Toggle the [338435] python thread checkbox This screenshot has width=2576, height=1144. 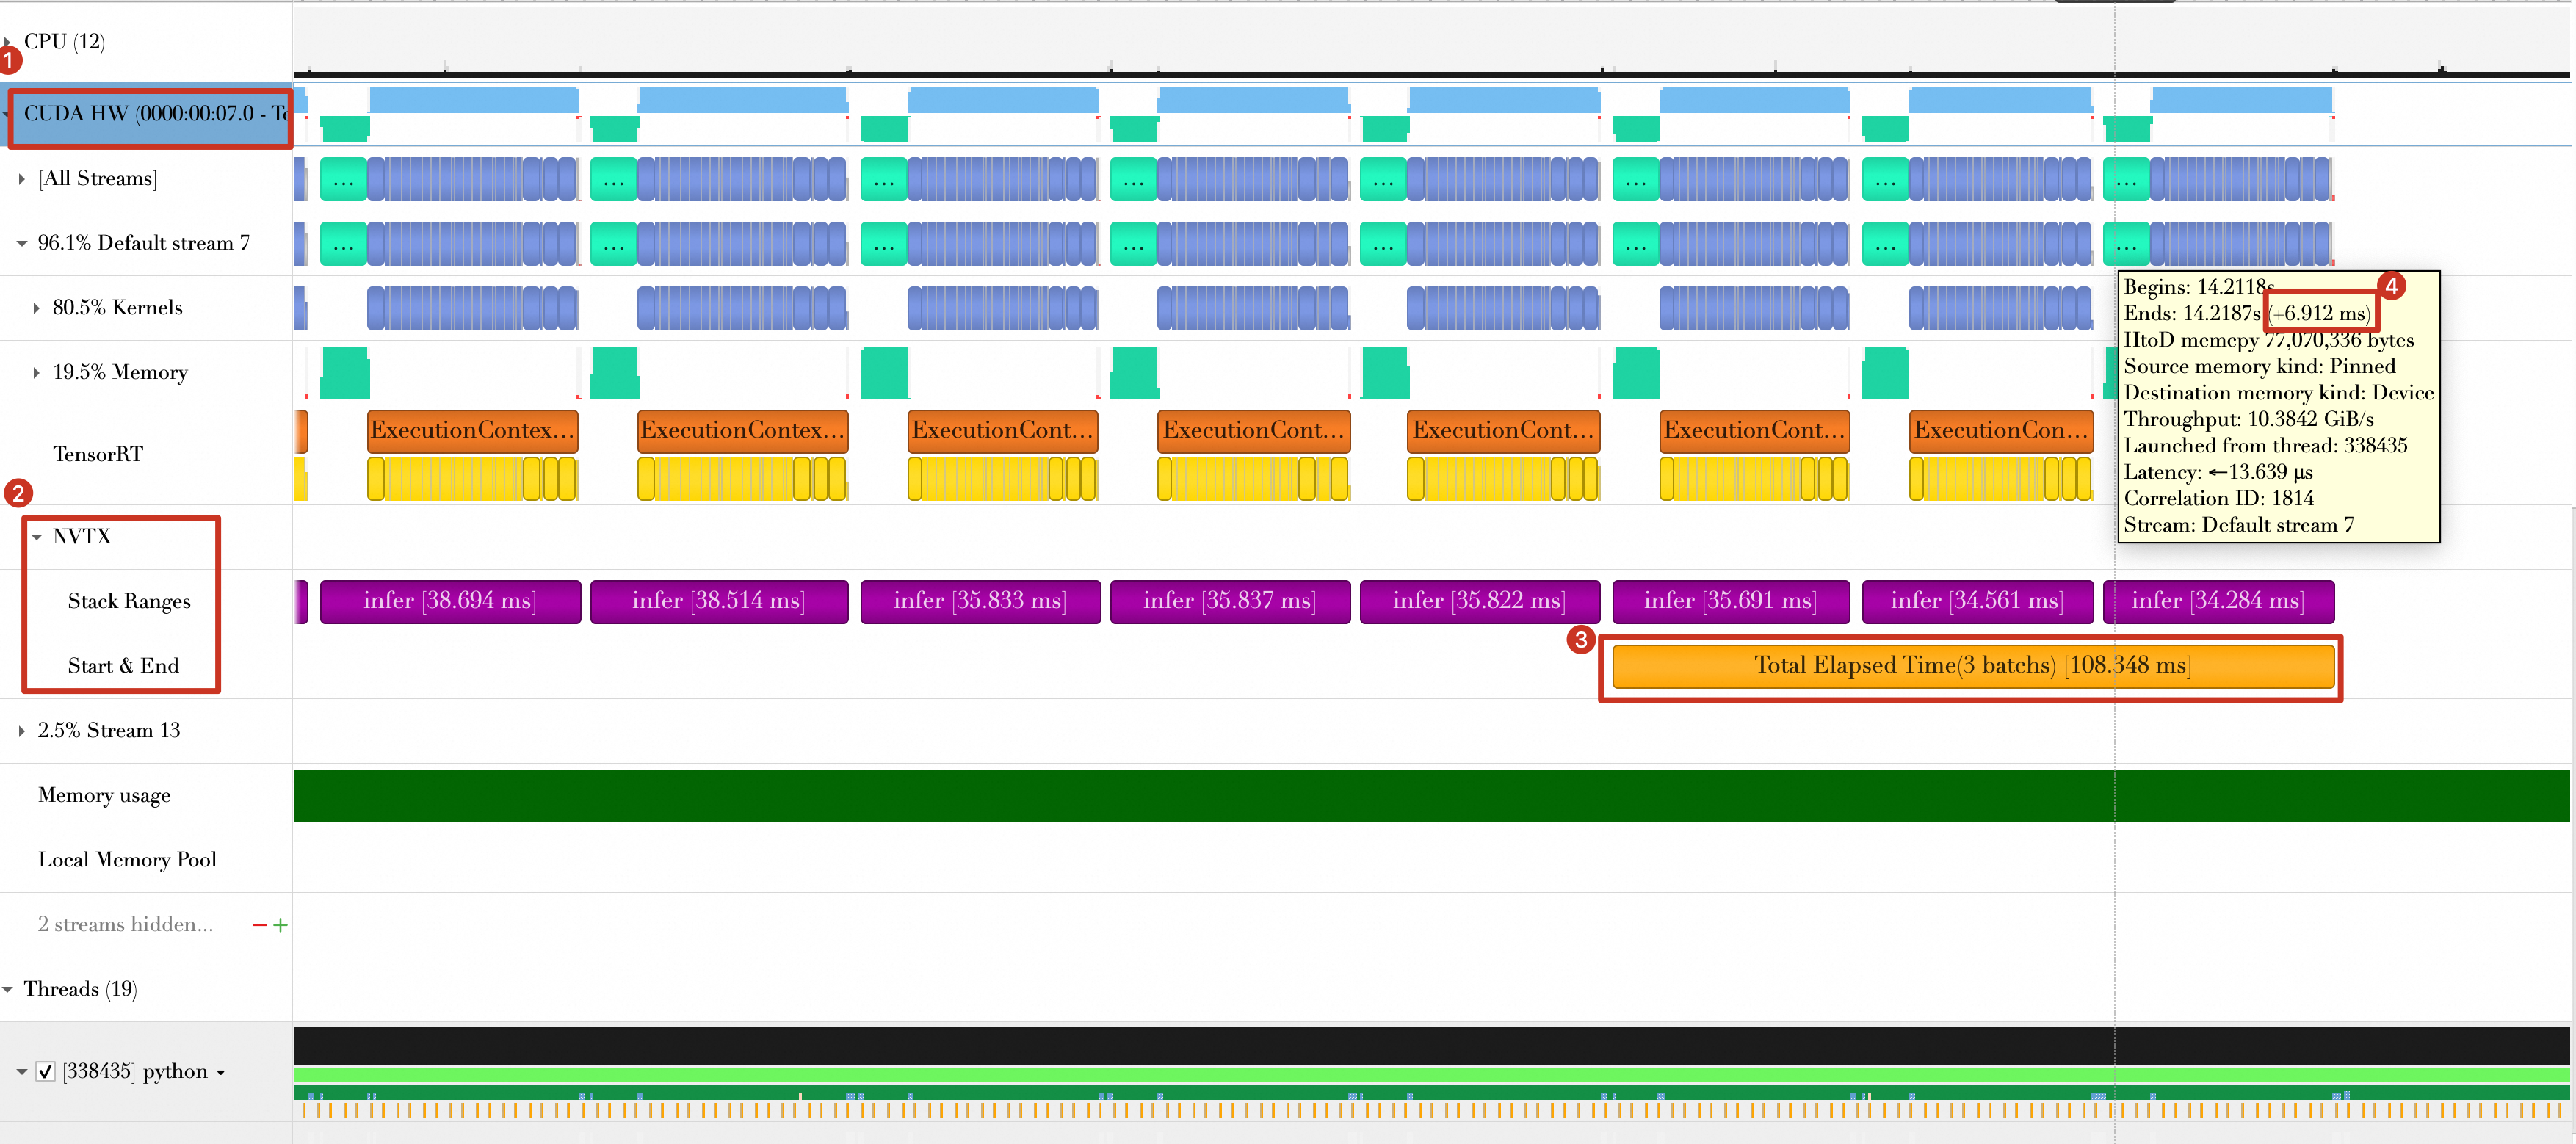tap(45, 1072)
